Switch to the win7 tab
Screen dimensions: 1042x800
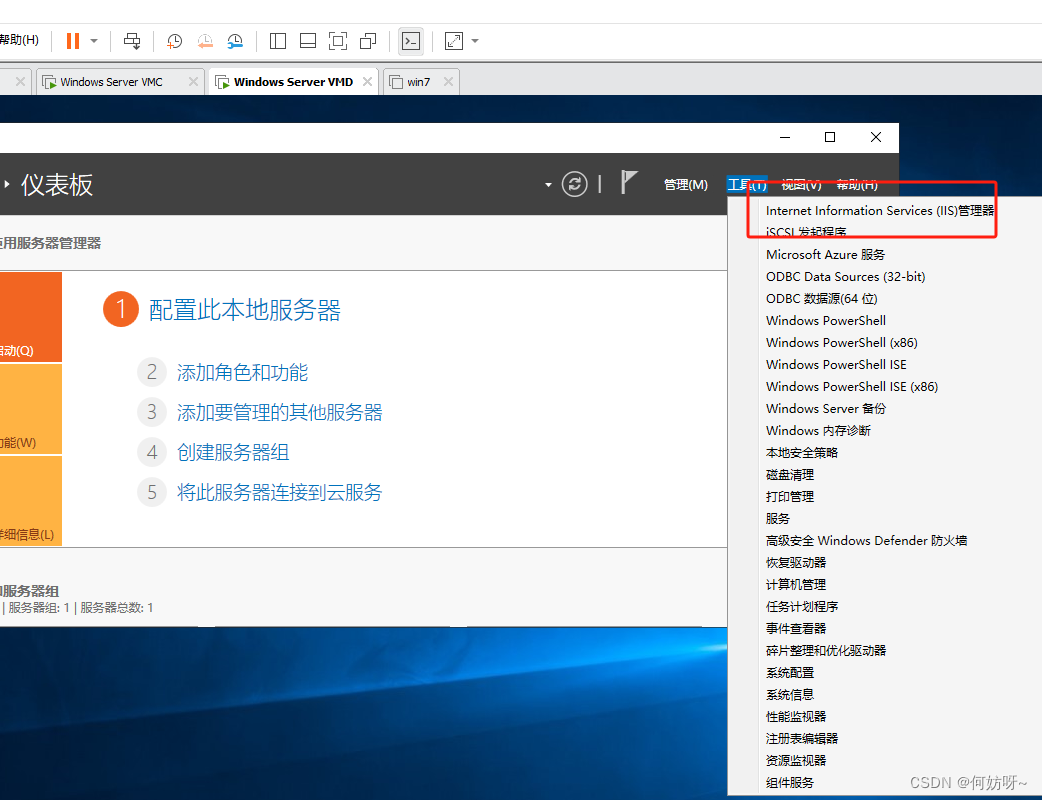[419, 82]
